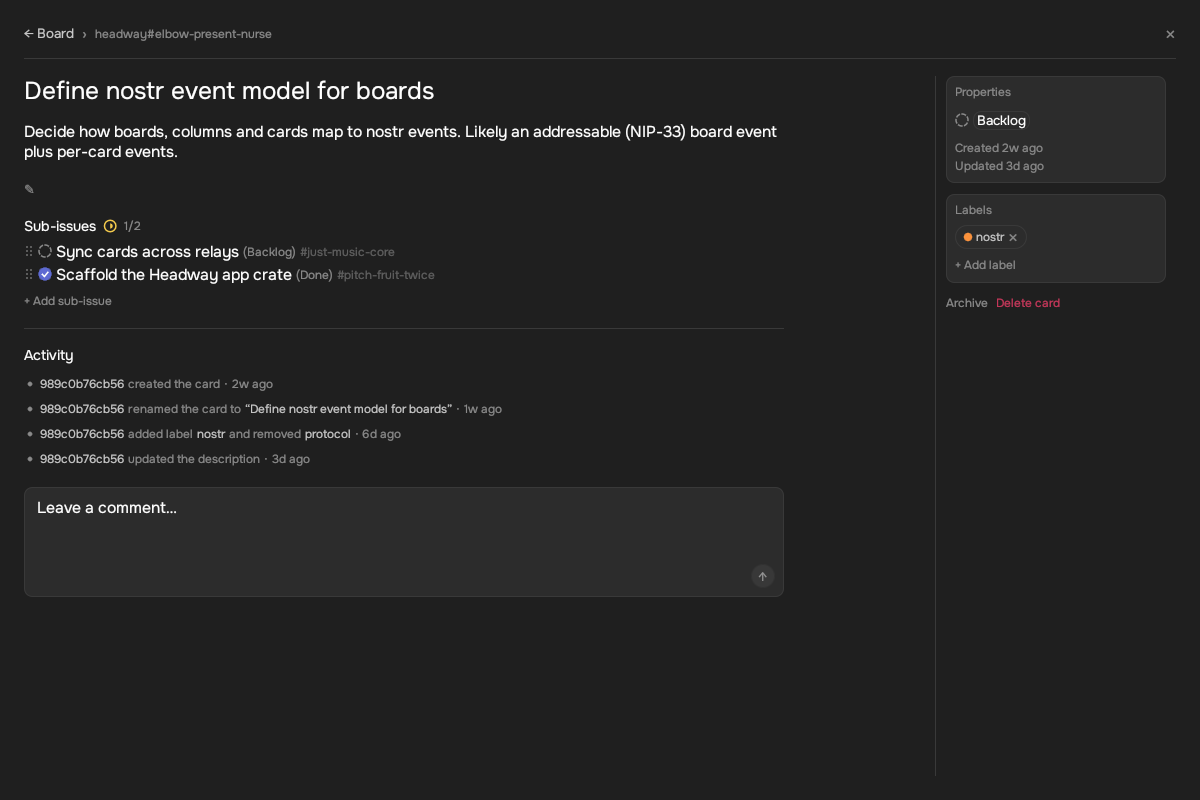The height and width of the screenshot is (800, 1200).
Task: Close the card detail dialog
Action: [1170, 34]
